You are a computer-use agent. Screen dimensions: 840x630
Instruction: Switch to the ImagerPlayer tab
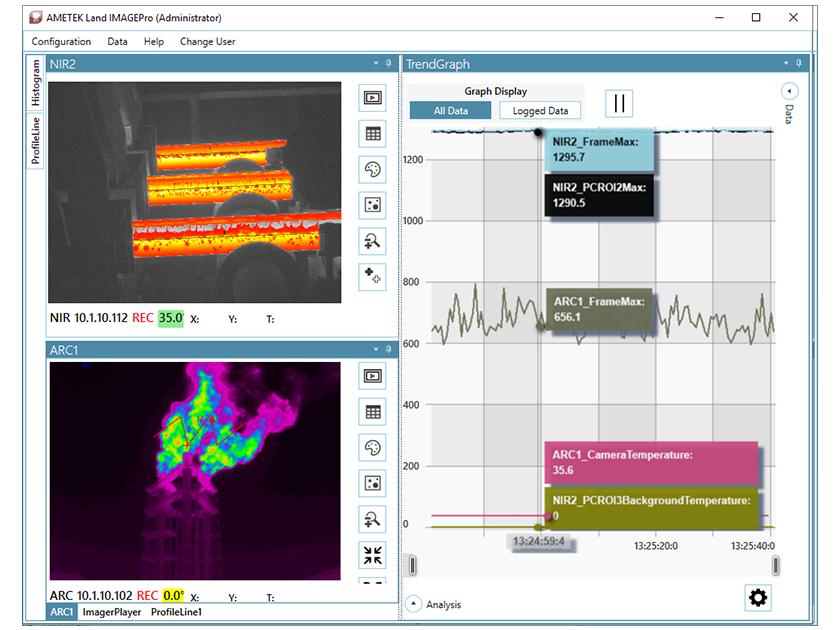click(112, 611)
